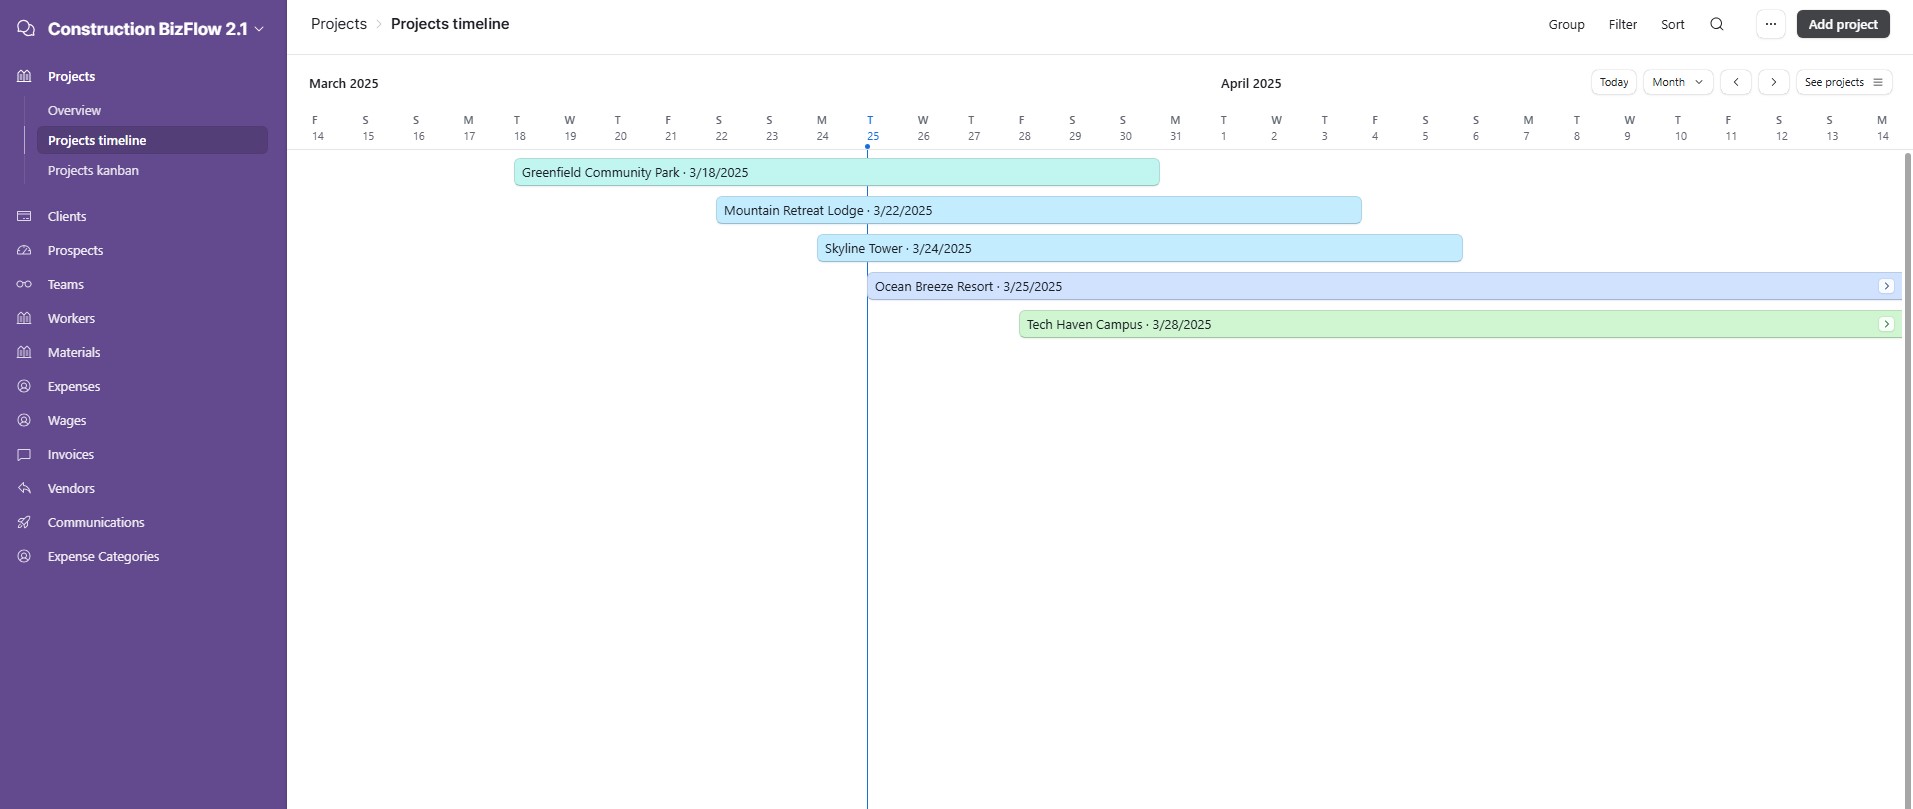This screenshot has height=809, width=1913.
Task: Go to the previous timeline period
Action: 1735,82
